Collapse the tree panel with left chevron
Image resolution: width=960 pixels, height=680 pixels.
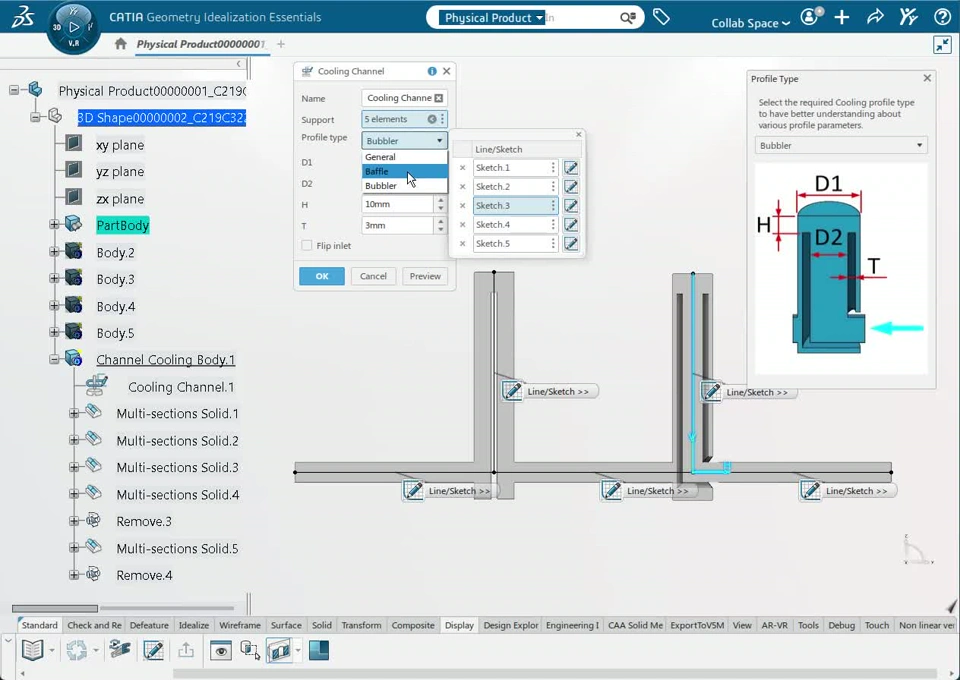click(x=239, y=64)
